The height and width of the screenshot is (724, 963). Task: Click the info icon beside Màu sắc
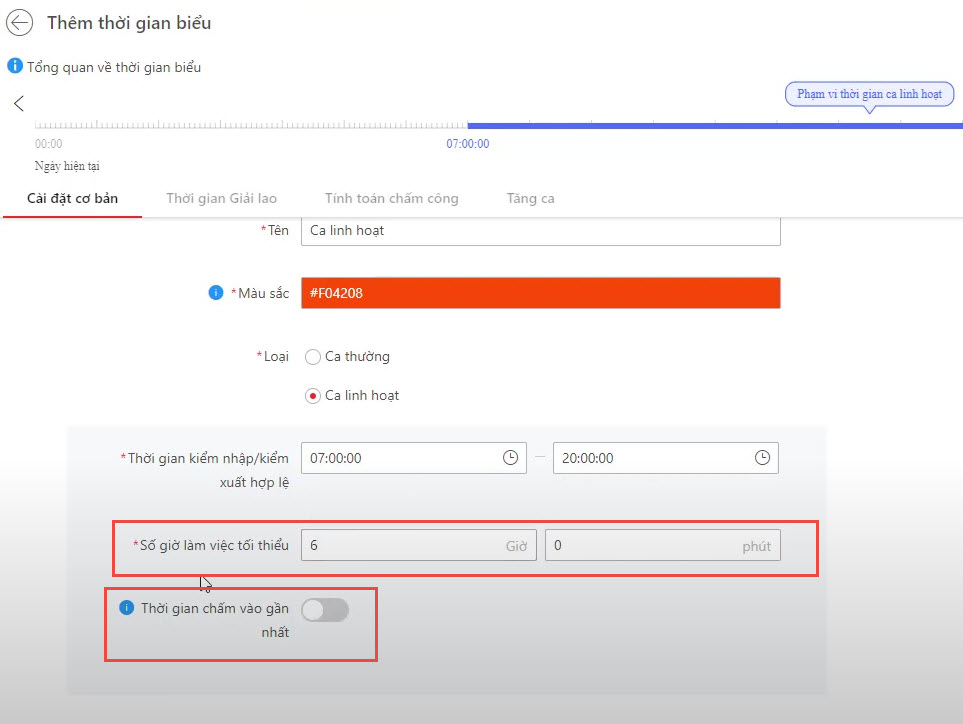[x=215, y=293]
